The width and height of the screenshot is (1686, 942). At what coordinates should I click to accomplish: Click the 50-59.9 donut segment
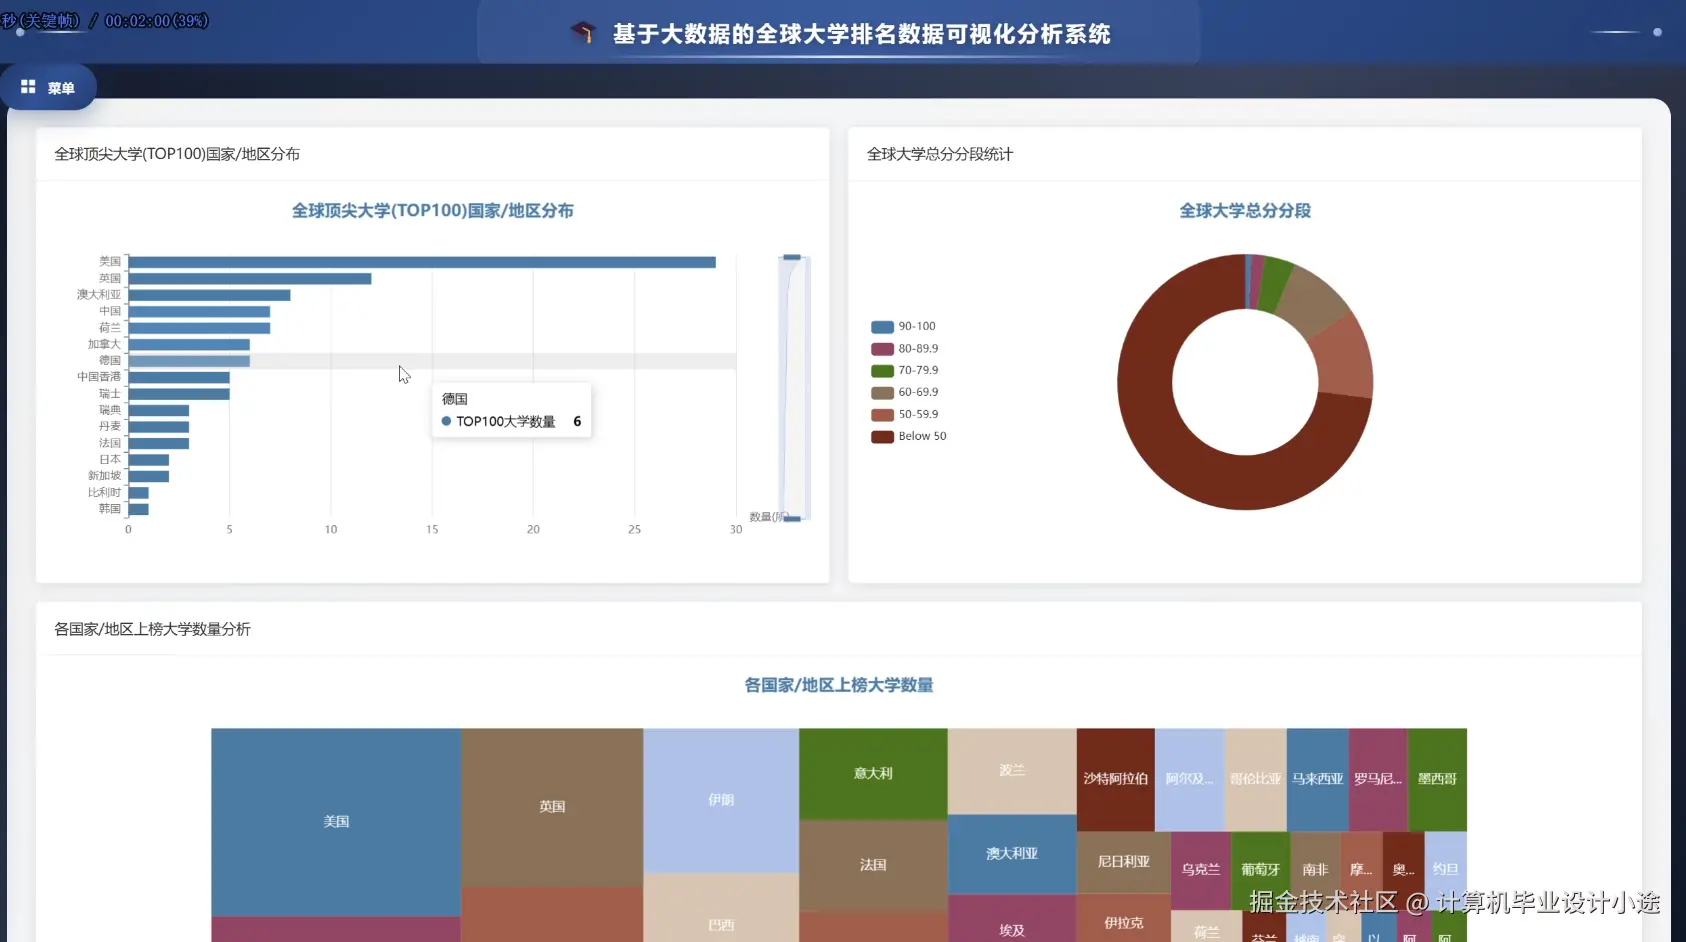click(x=1344, y=358)
